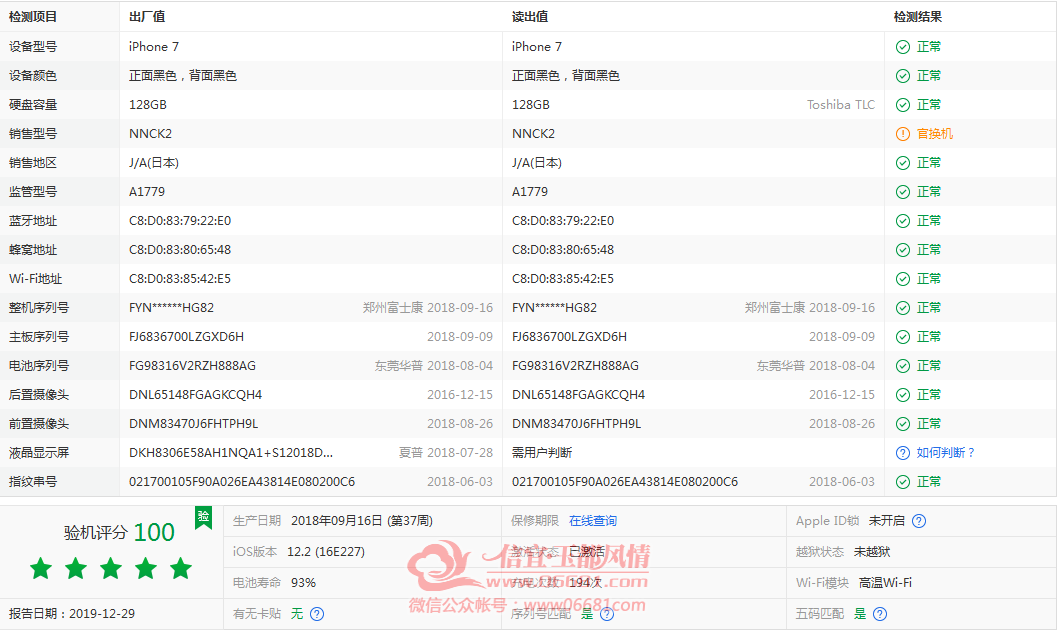The image size is (1058, 630).
Task: Click the 需用户判断 display read value
Action: click(542, 453)
